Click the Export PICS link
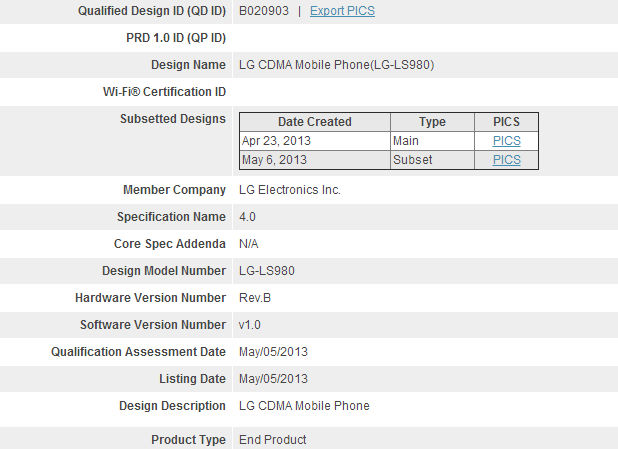Screen dimensions: 618x449 [342, 11]
